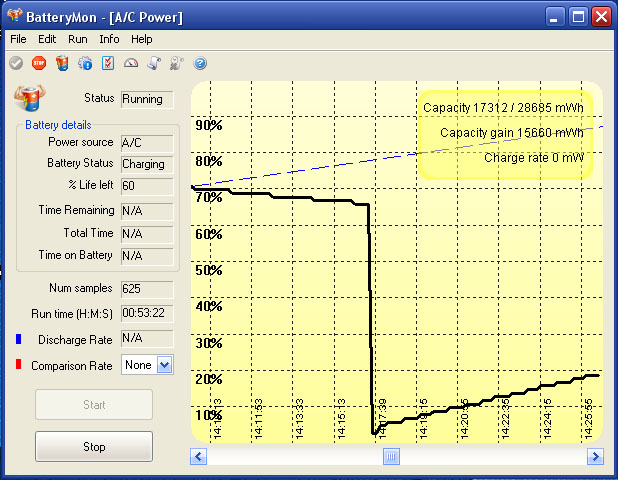
Task: Click the graph scrollbar right arrow
Action: (x=595, y=457)
